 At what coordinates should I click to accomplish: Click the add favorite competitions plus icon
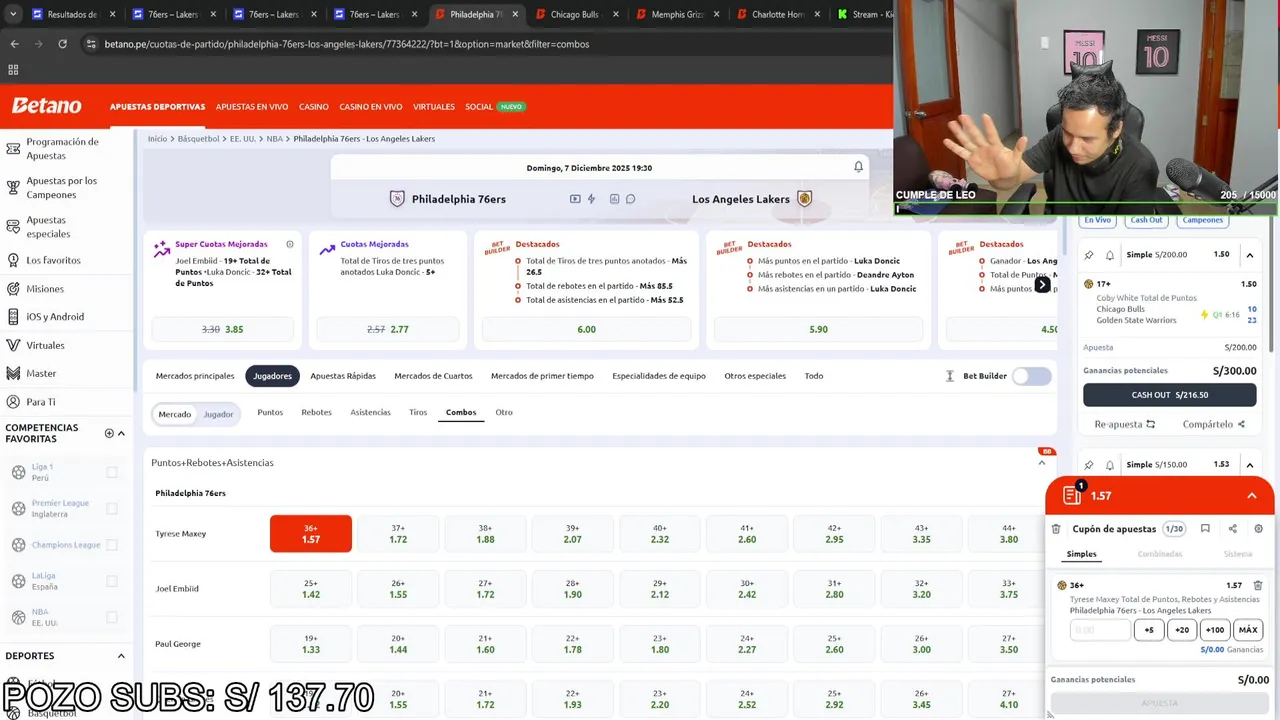point(109,433)
